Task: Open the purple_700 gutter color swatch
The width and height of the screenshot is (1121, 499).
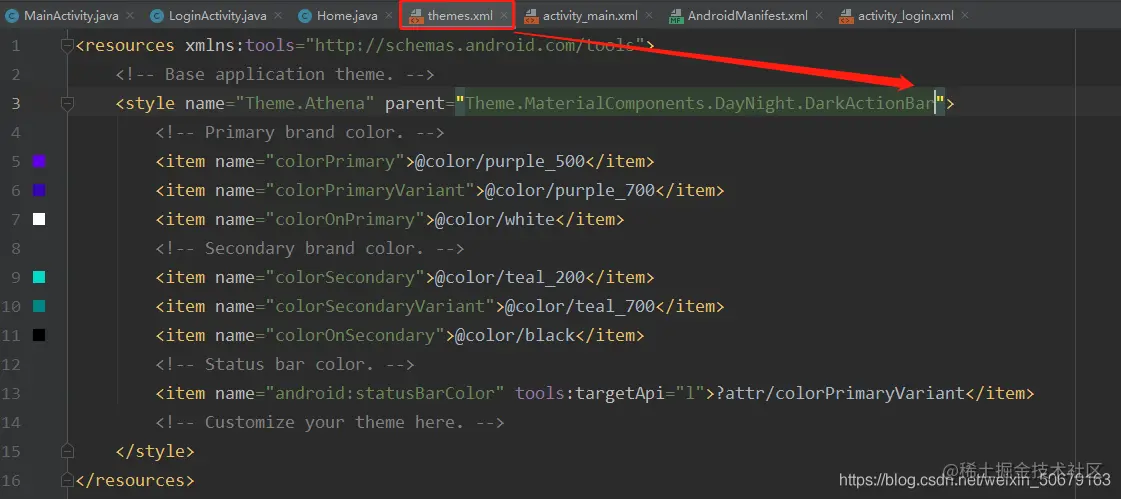Action: (x=39, y=190)
